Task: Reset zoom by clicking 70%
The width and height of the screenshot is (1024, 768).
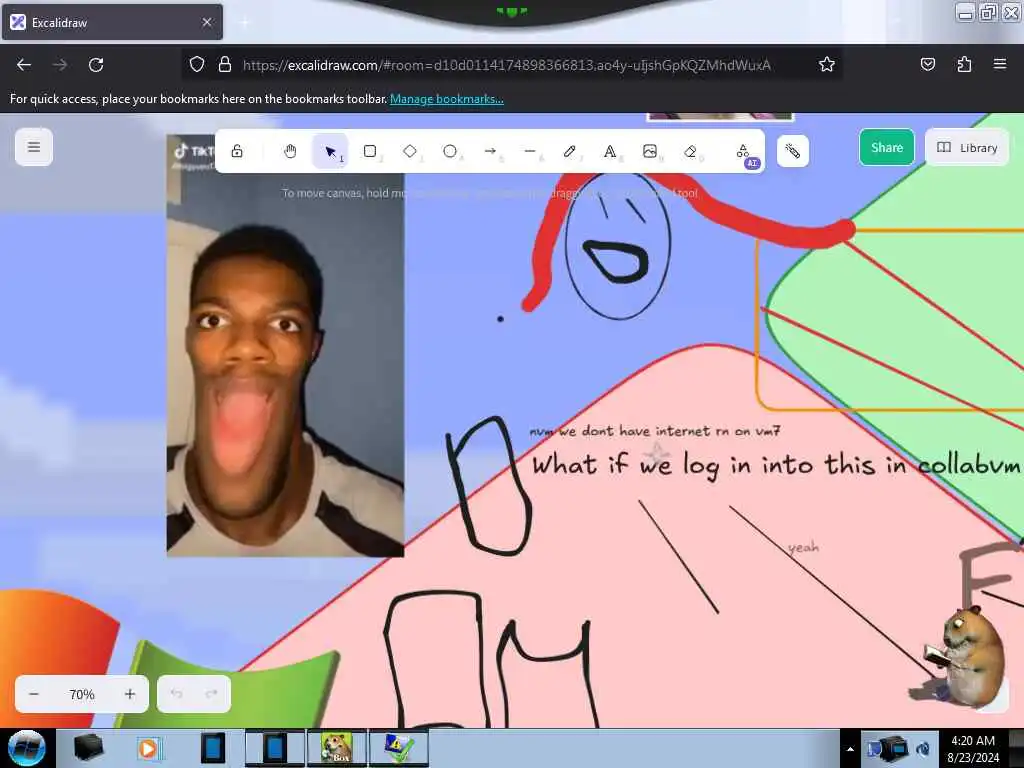Action: tap(82, 694)
